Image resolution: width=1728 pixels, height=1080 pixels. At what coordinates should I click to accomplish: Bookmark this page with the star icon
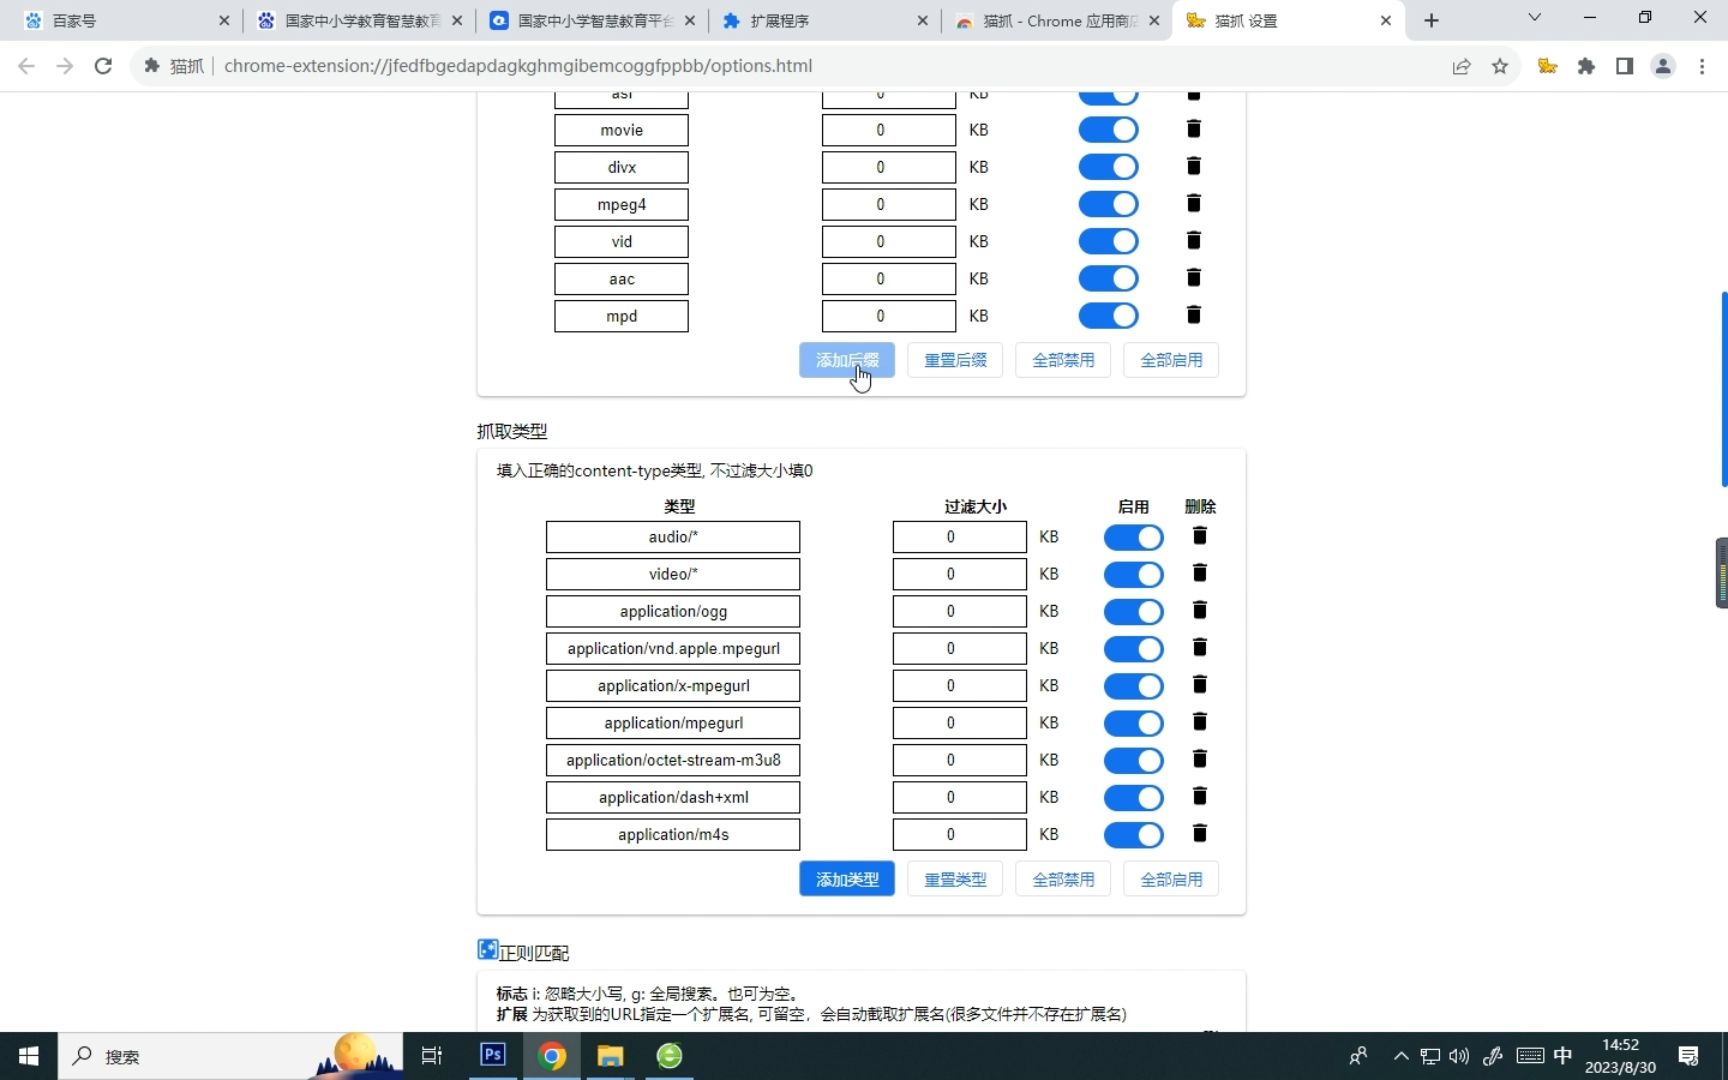pyautogui.click(x=1500, y=66)
